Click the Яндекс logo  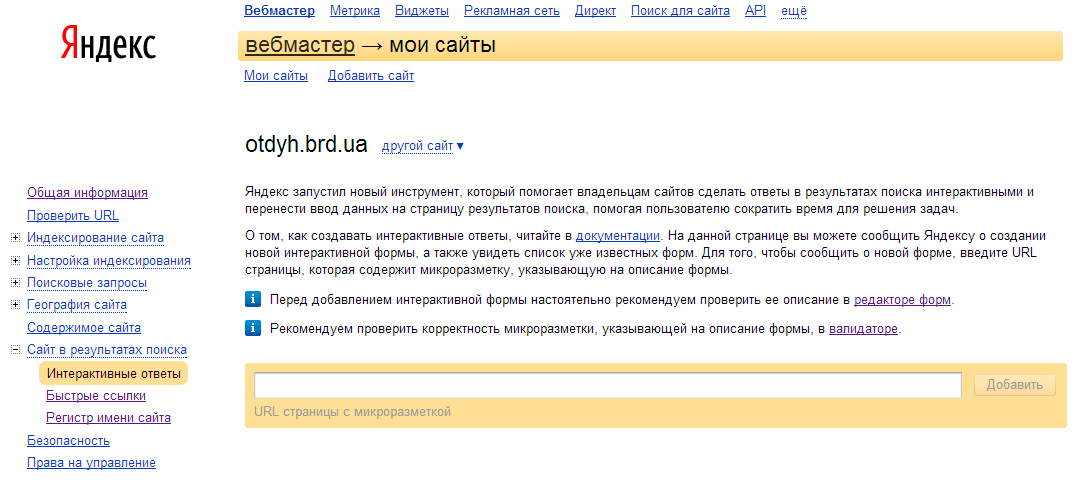tap(109, 44)
